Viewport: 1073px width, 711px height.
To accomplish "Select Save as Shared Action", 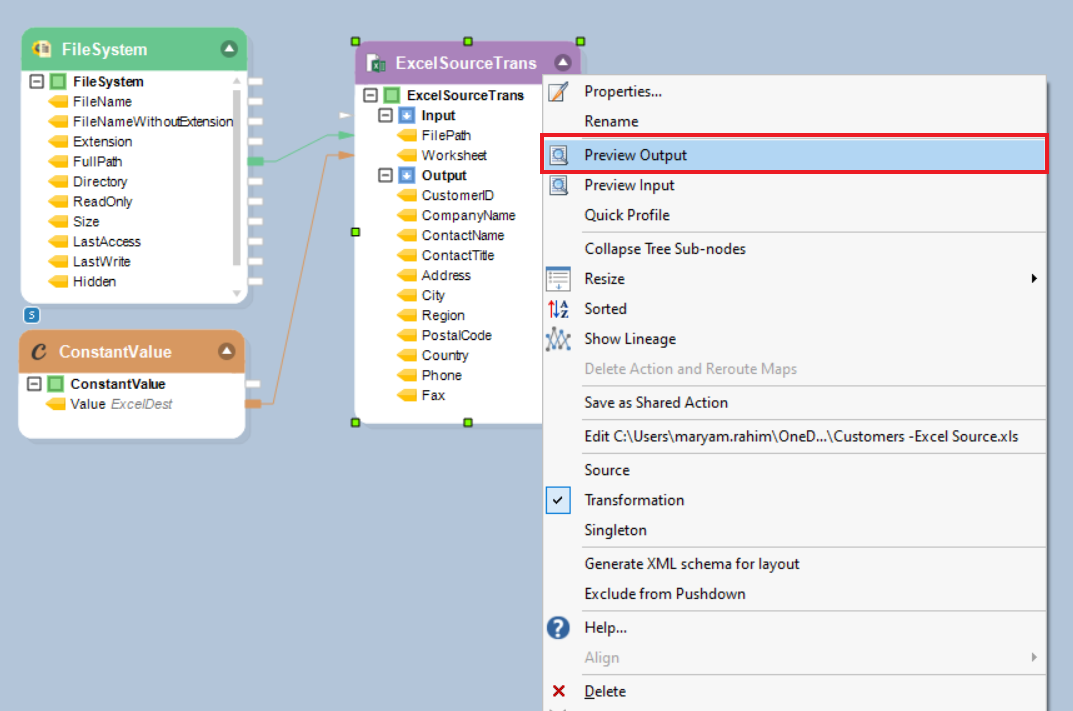I will coord(656,402).
